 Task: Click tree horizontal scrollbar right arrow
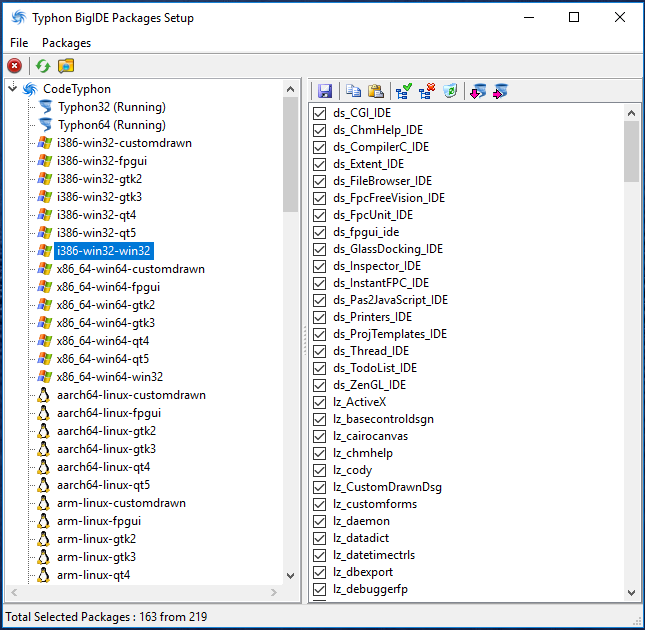click(x=274, y=593)
